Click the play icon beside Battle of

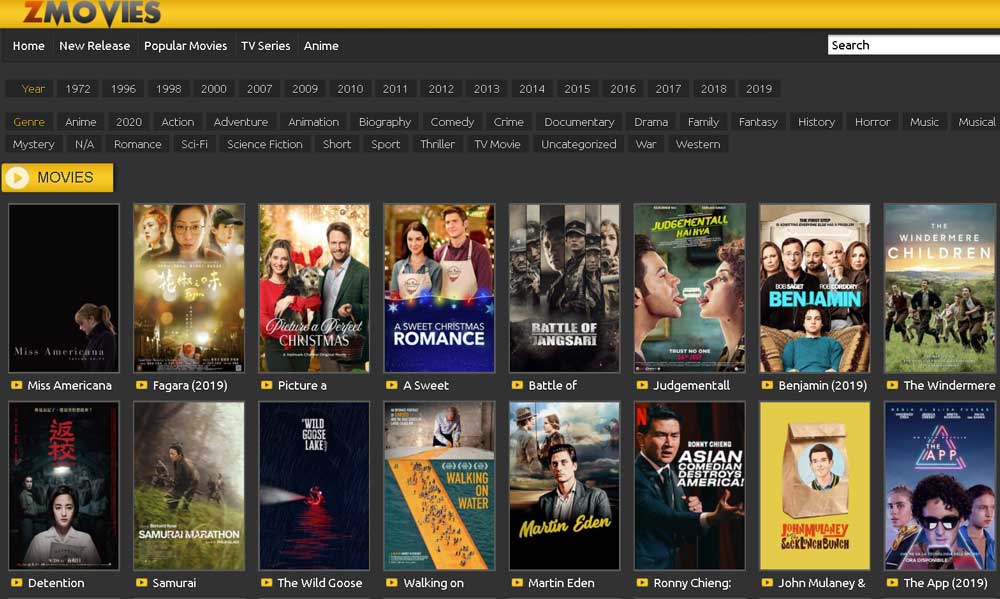(517, 385)
